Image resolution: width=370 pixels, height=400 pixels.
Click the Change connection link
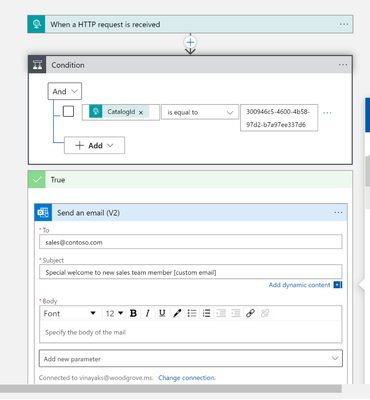(x=187, y=378)
